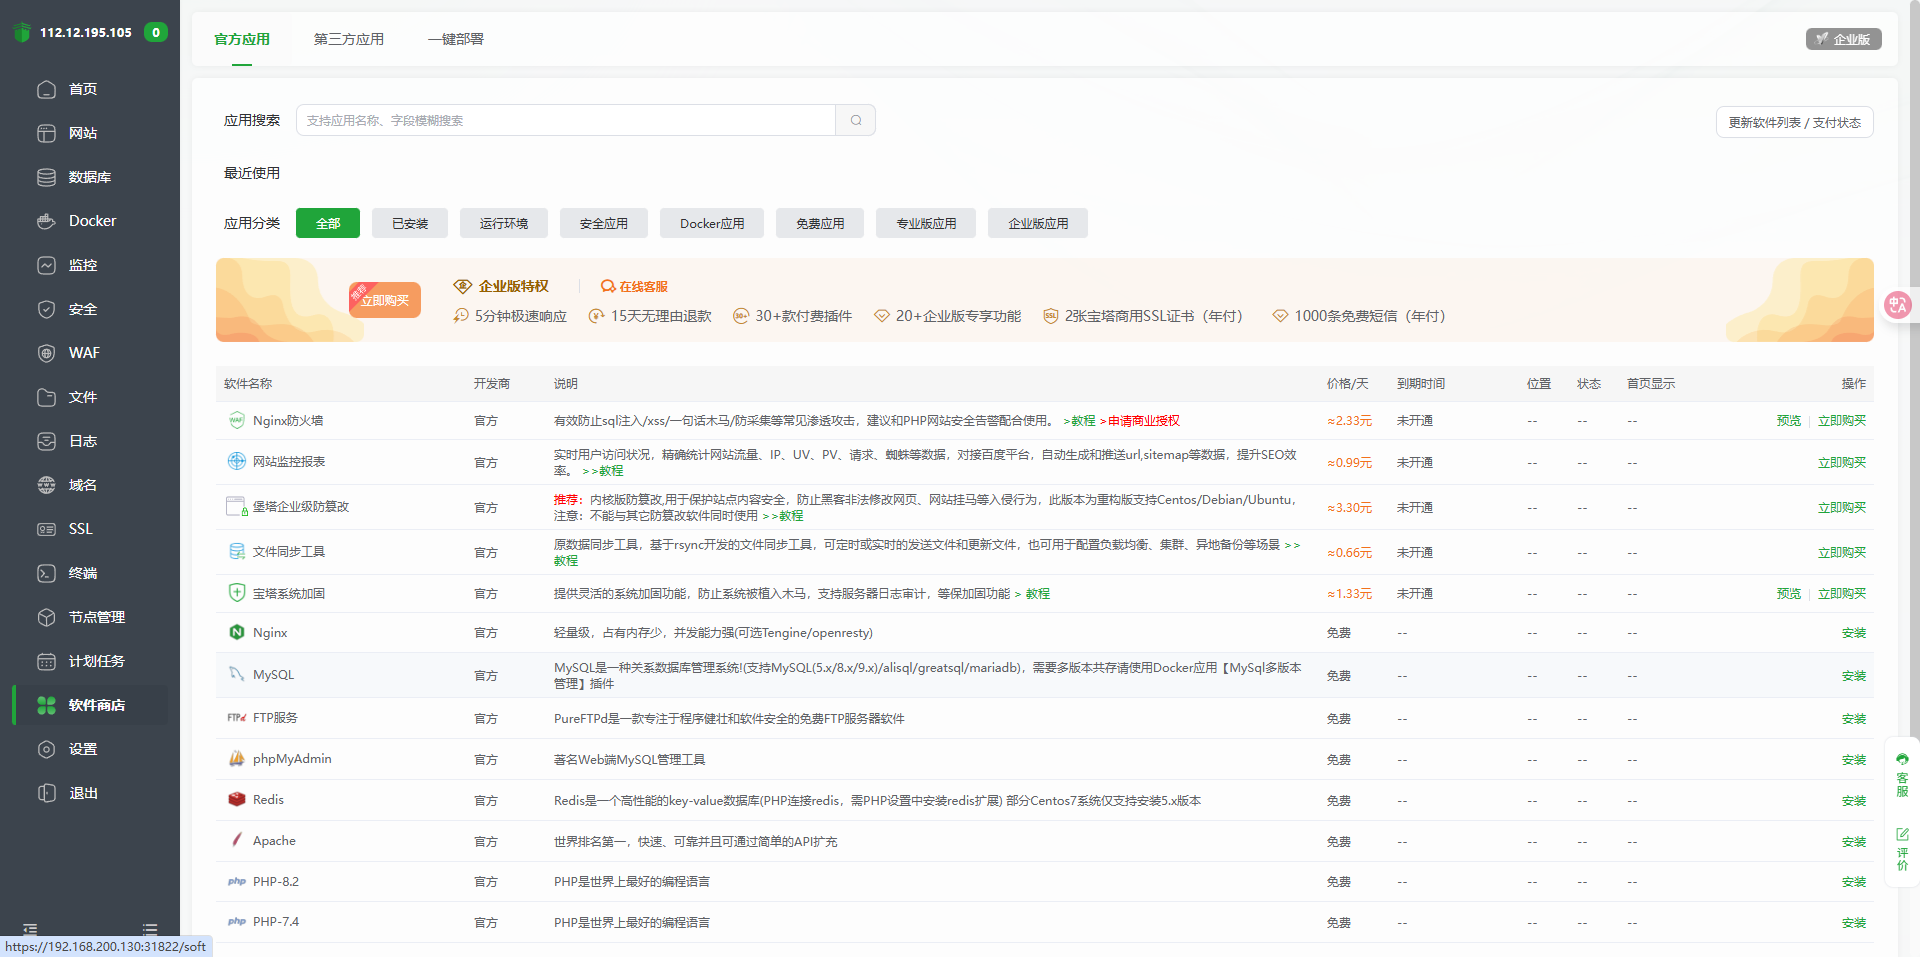Click the search magnifier icon
This screenshot has width=1920, height=957.
[x=856, y=120]
